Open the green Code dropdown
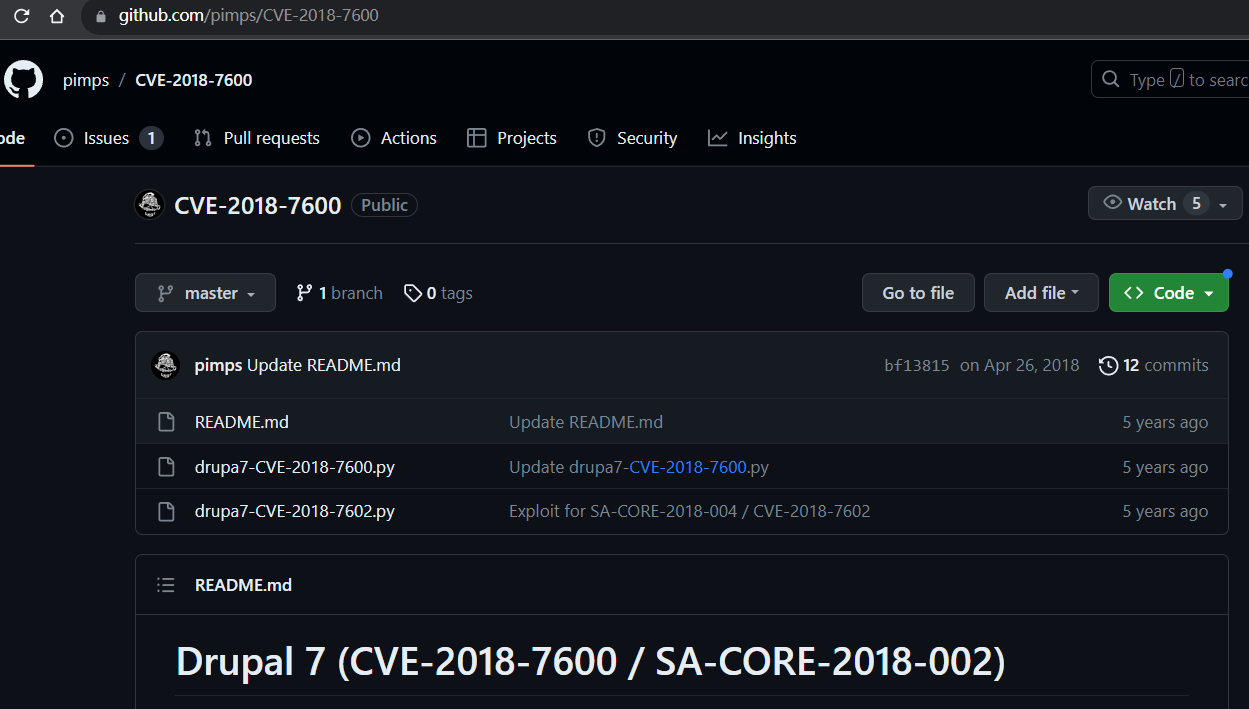 point(1169,293)
